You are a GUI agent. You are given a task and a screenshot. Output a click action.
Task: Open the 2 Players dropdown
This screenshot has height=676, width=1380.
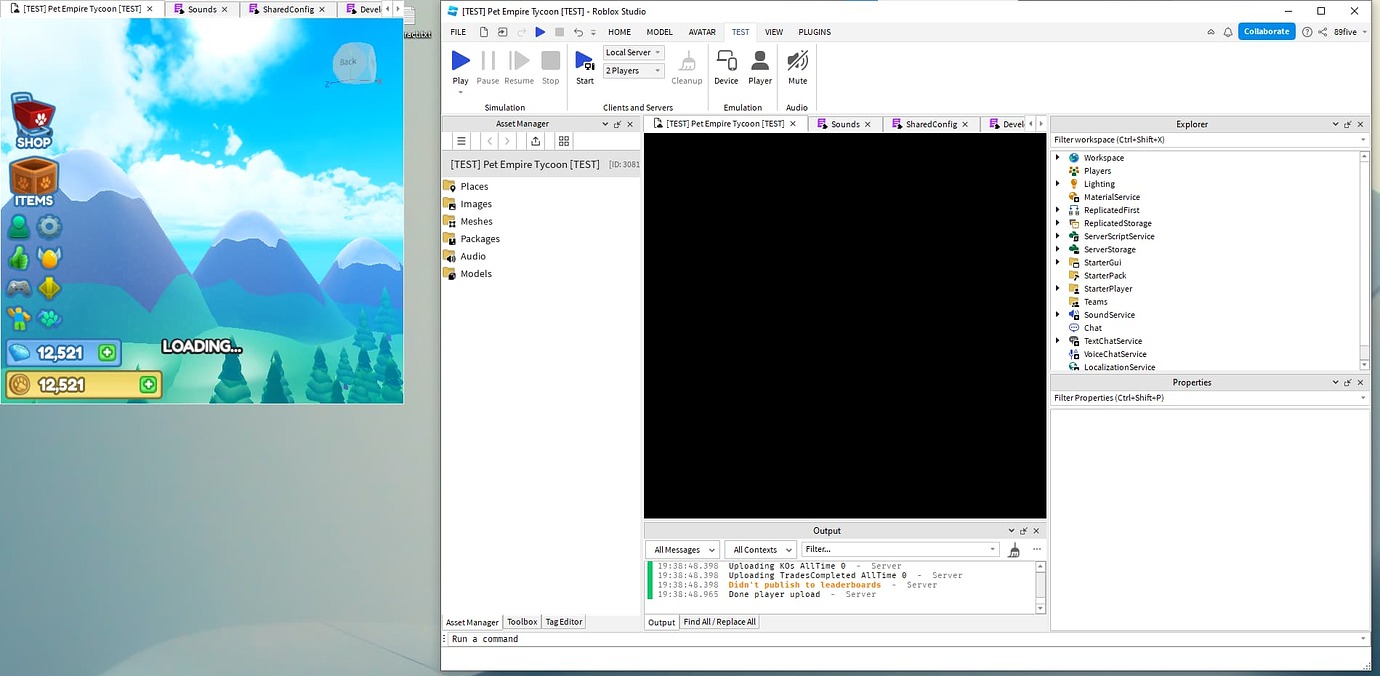tap(633, 70)
